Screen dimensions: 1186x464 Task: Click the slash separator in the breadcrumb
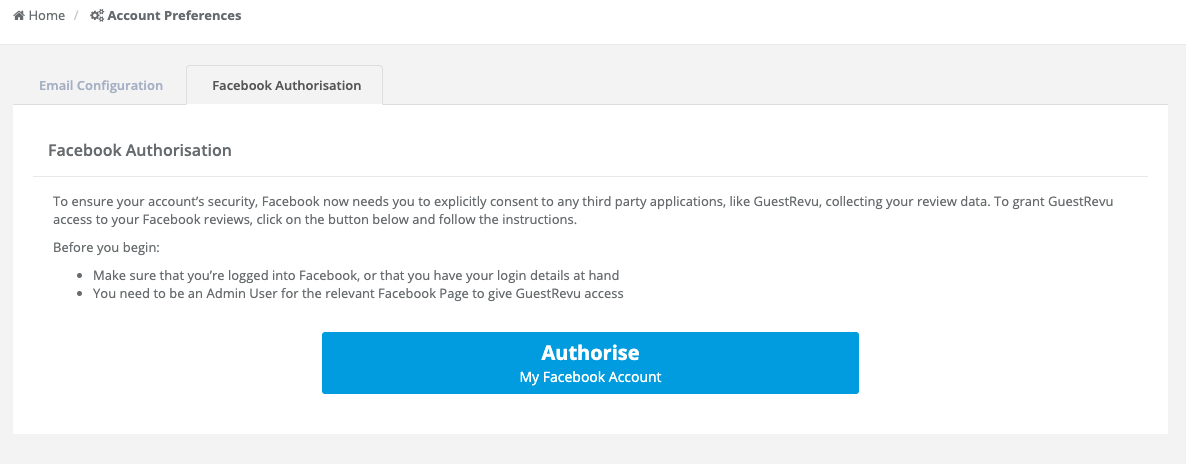(76, 15)
